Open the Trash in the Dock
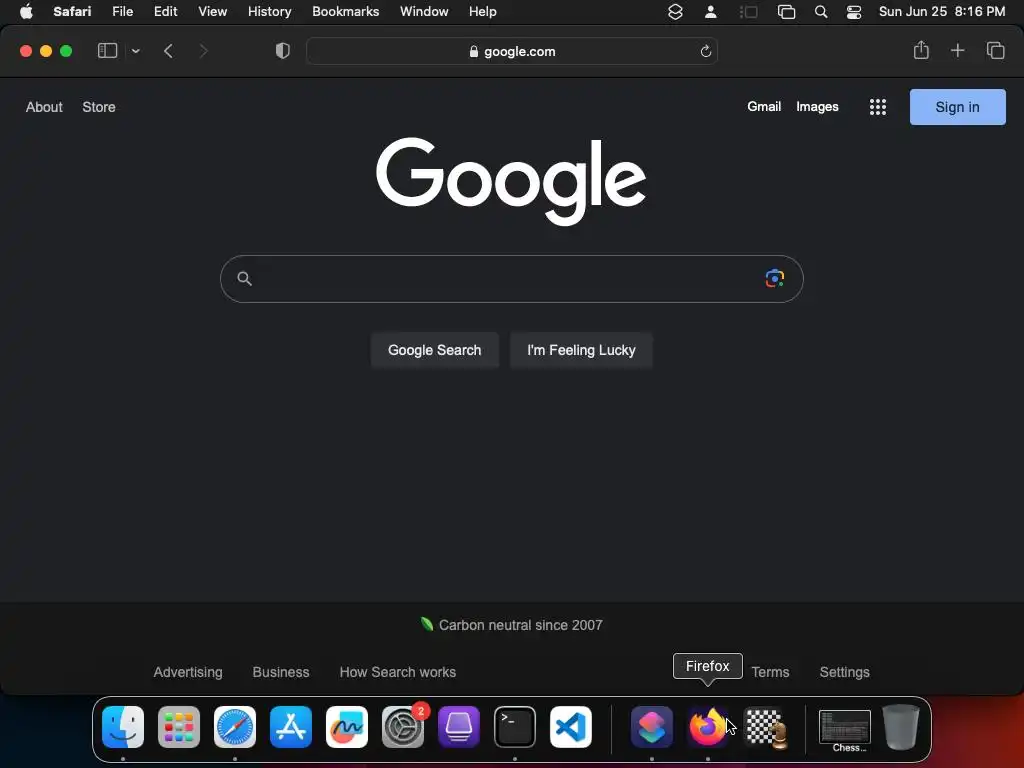 (901, 727)
